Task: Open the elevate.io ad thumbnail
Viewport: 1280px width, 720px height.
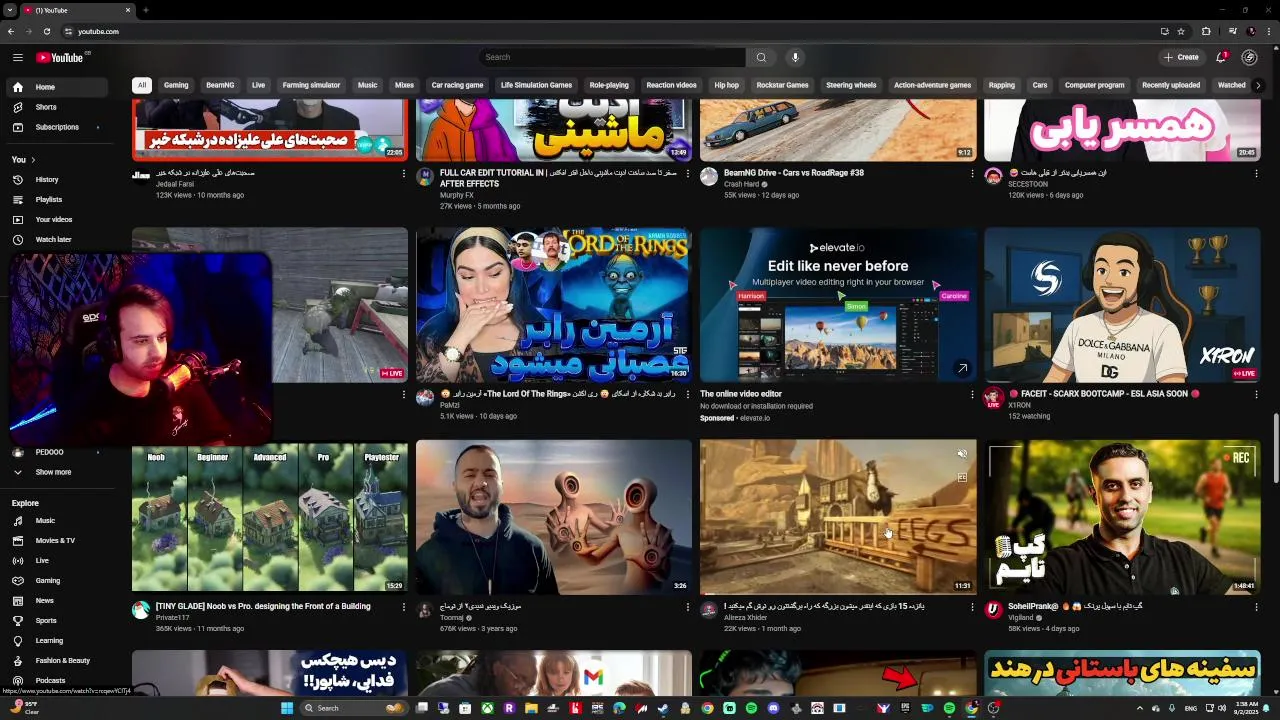Action: pos(838,305)
